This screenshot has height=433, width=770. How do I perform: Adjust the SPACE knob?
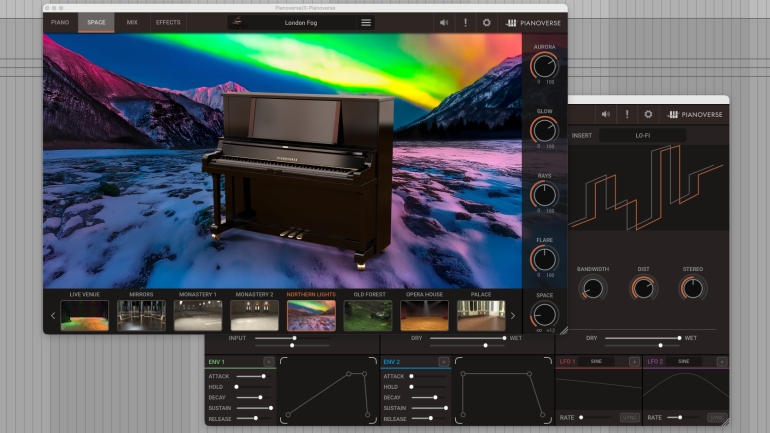(x=544, y=314)
